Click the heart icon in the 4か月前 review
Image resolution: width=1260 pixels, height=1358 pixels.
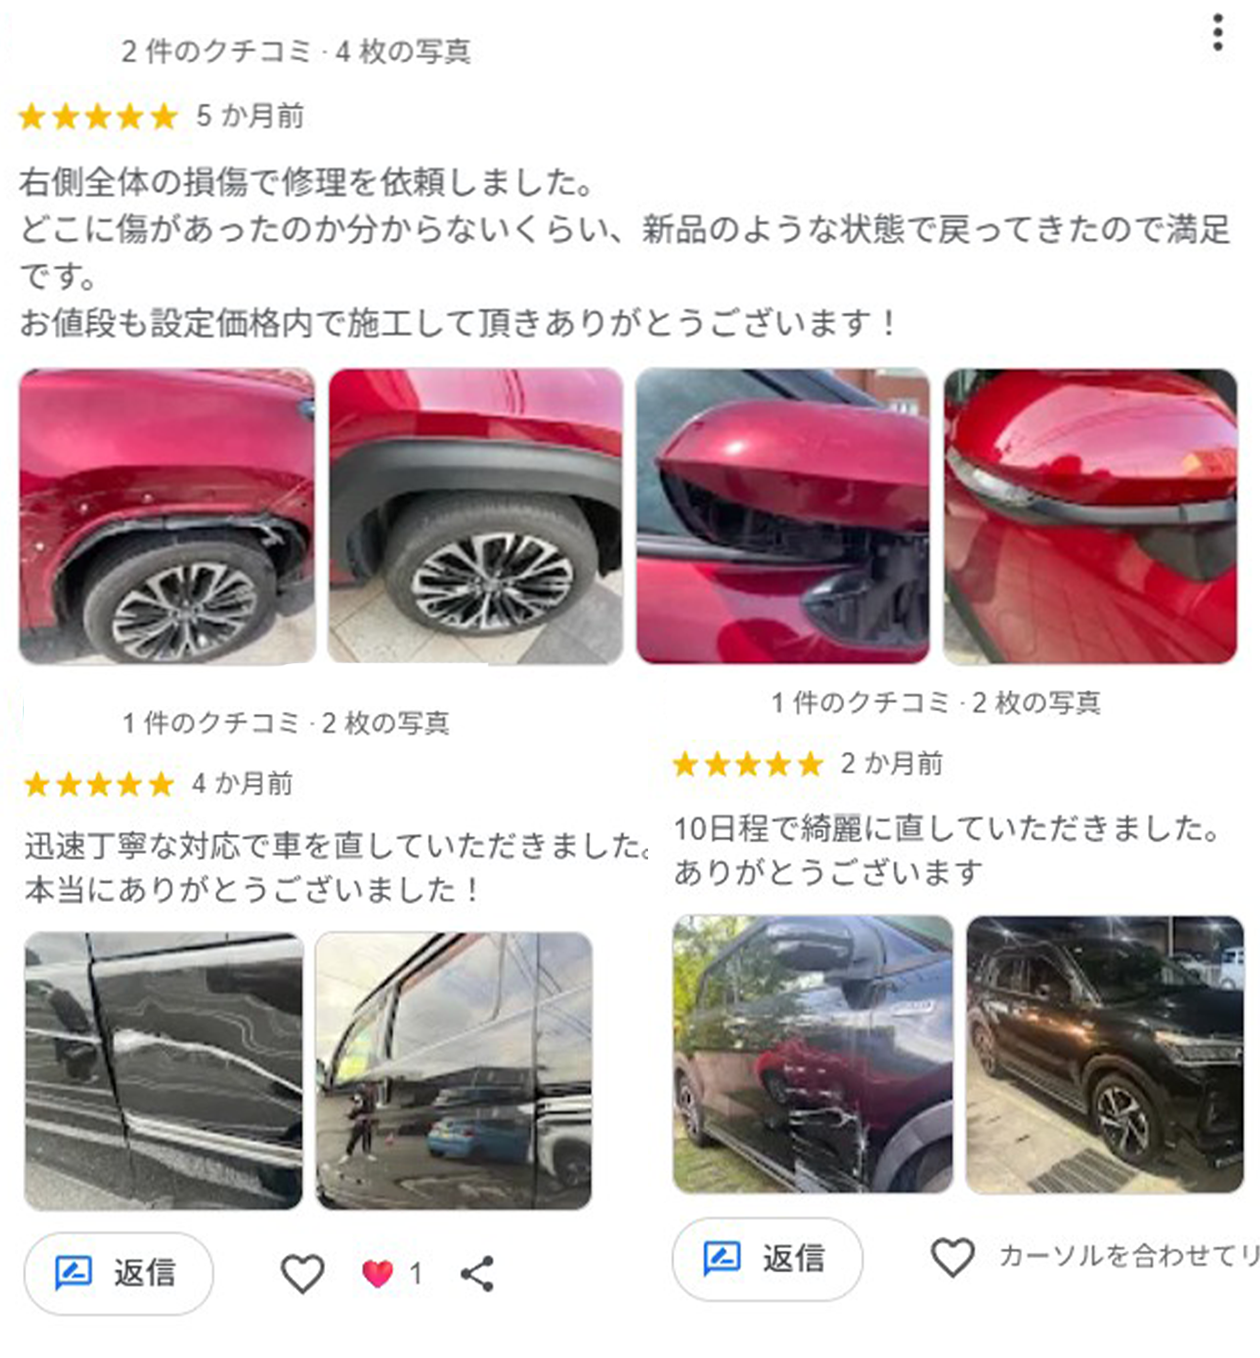[x=302, y=1273]
